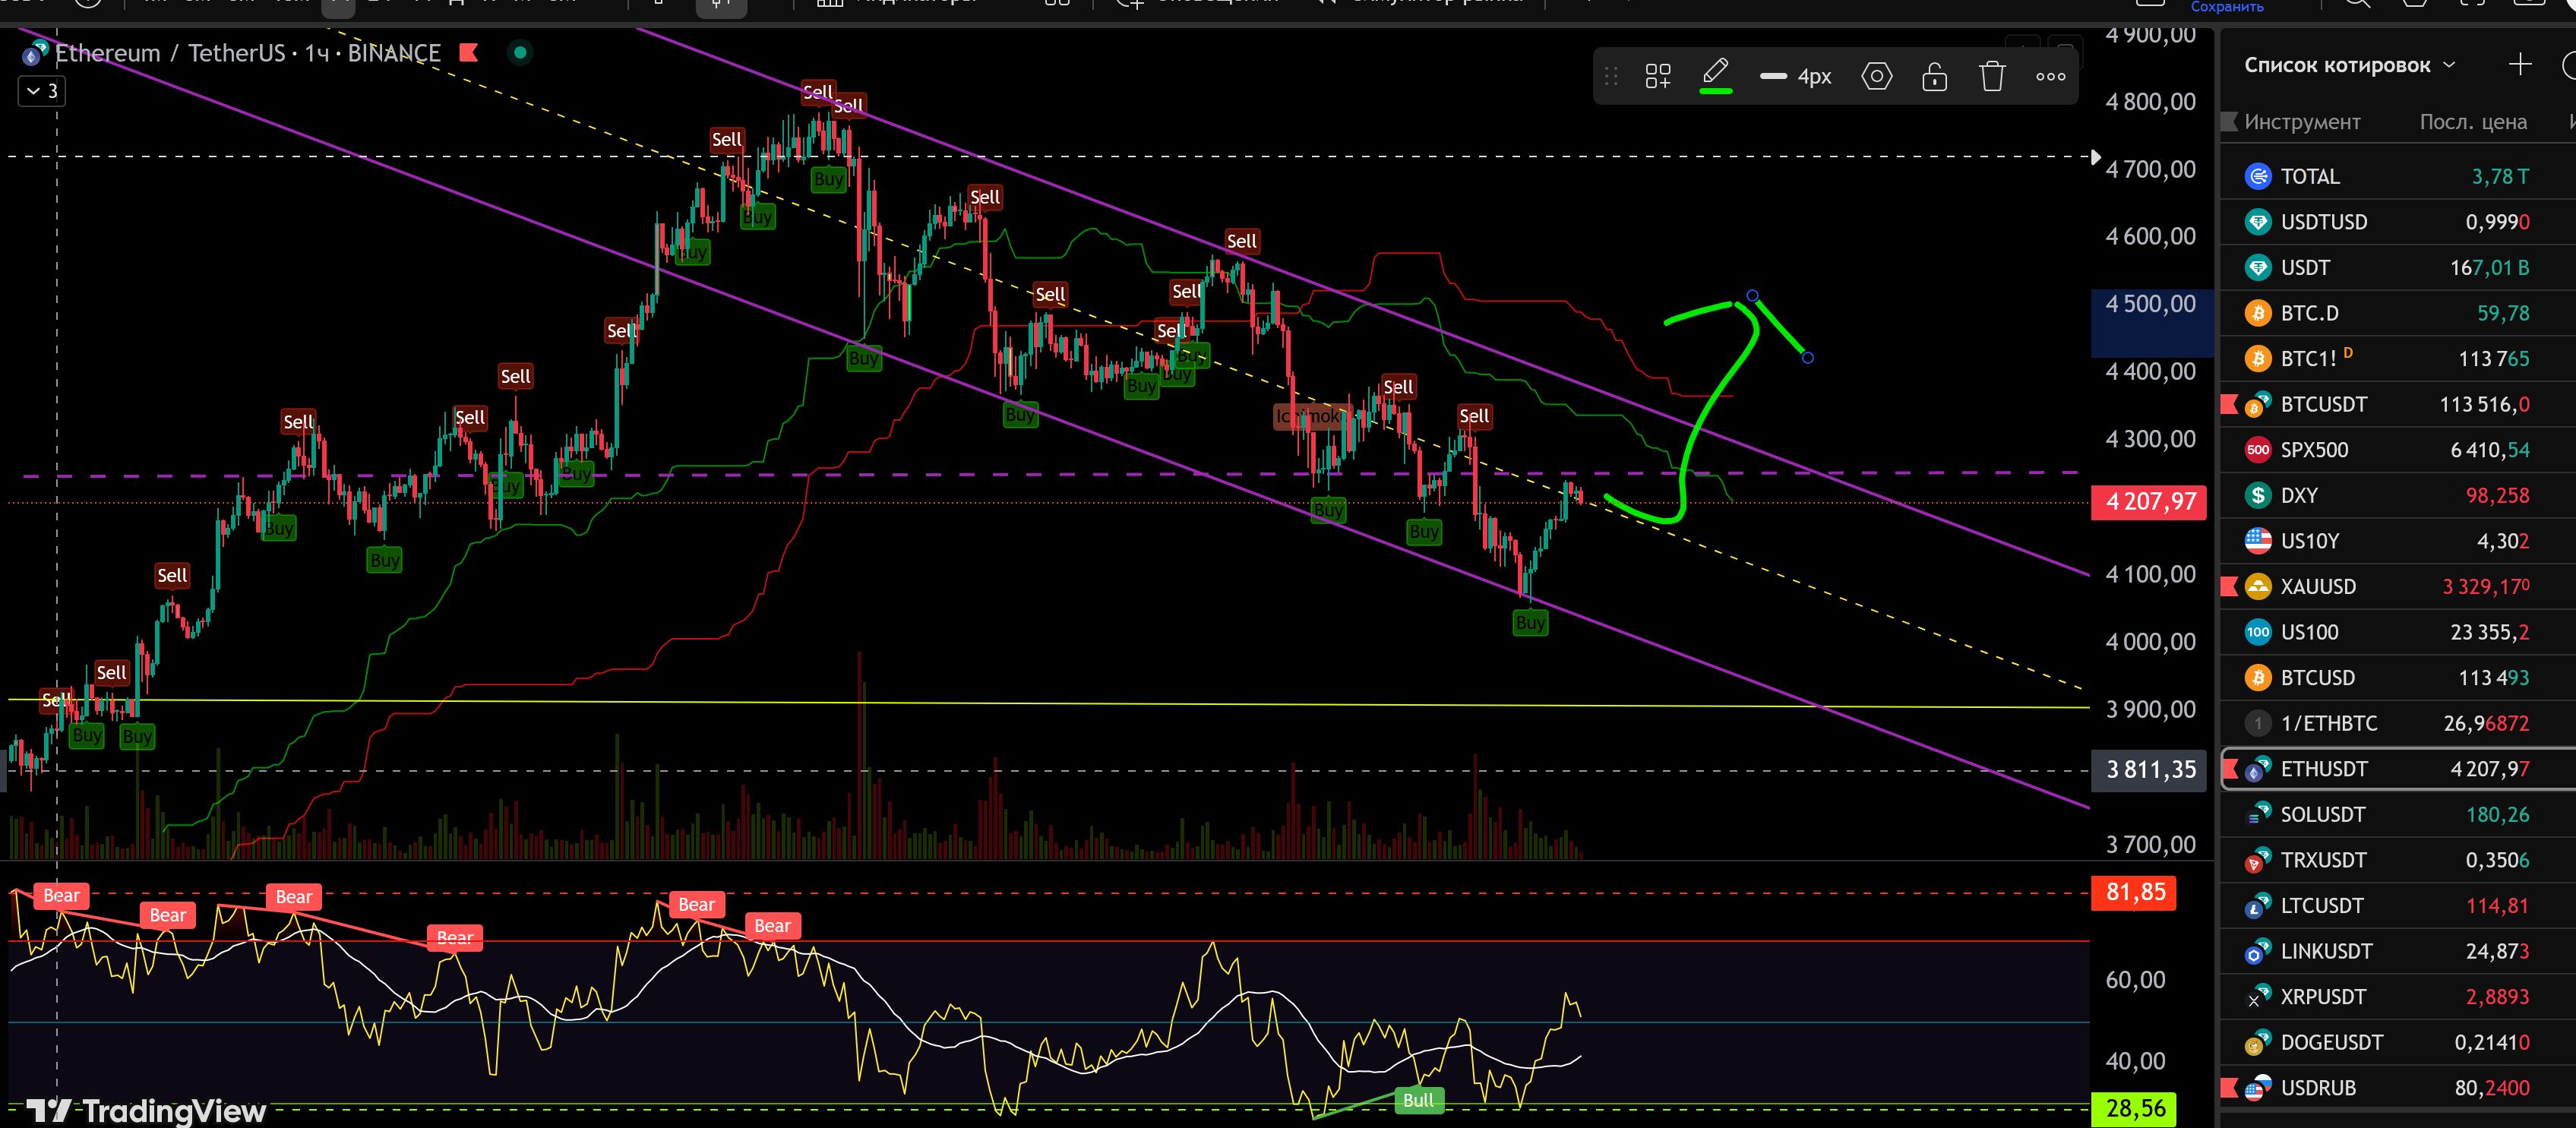Screen dimensions: 2576x1128
Task: Click the 4 207,97 current price label
Action: [2149, 501]
